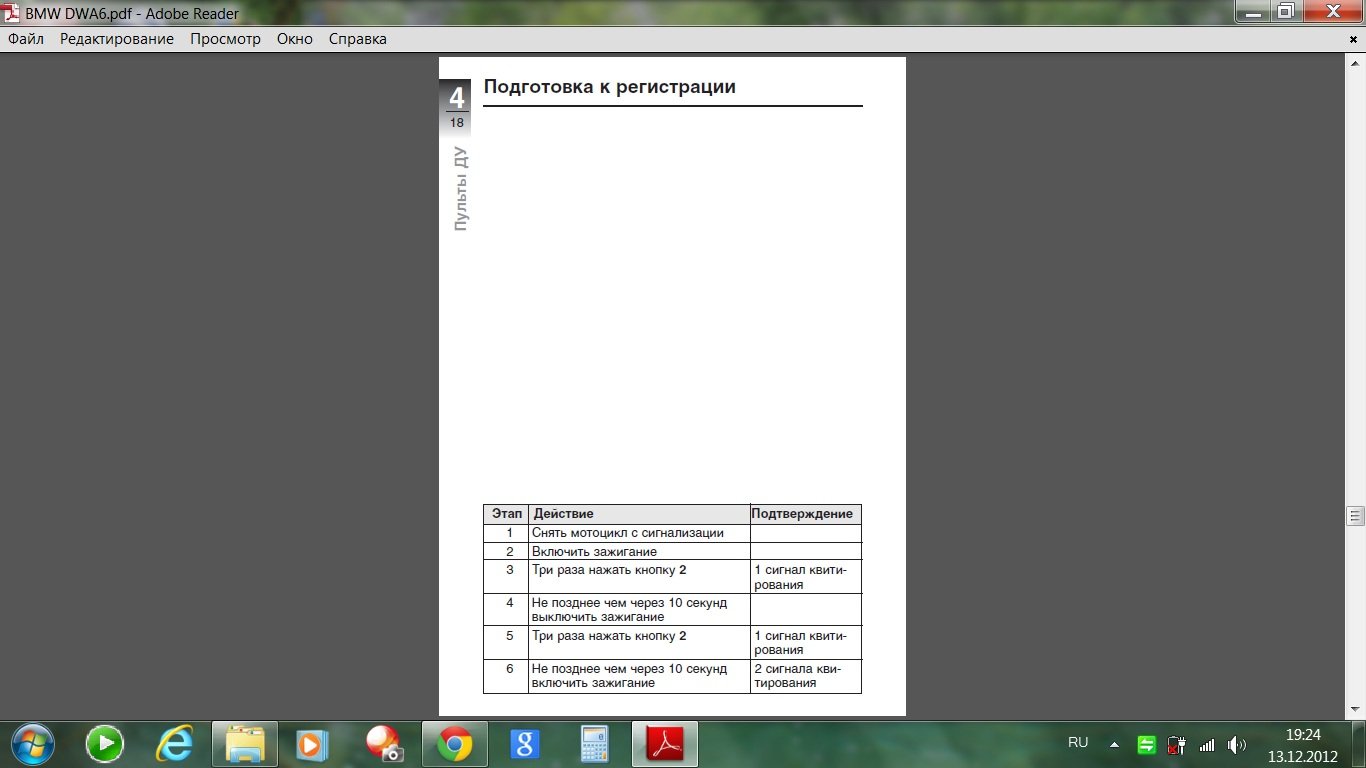
Task: Click the RU language indicator
Action: click(1078, 743)
